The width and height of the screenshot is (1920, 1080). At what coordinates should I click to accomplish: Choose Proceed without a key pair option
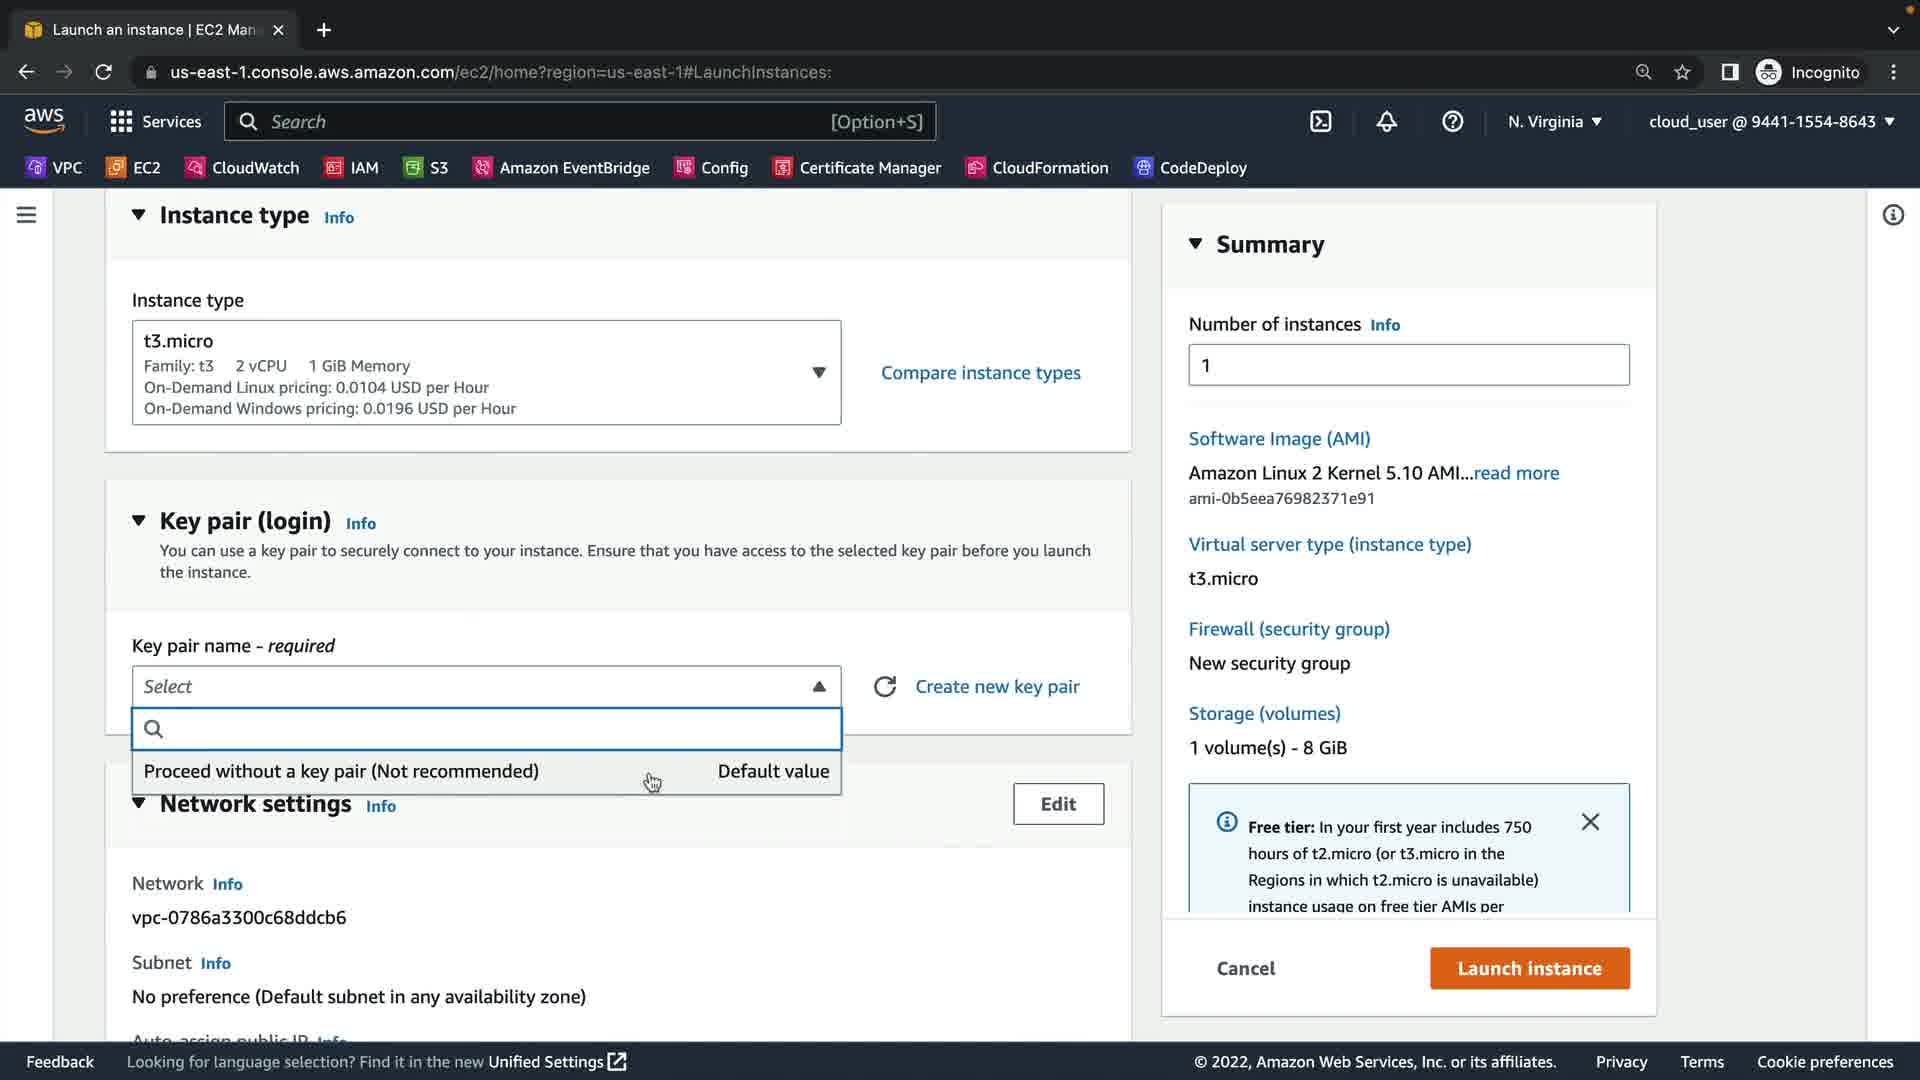click(341, 771)
